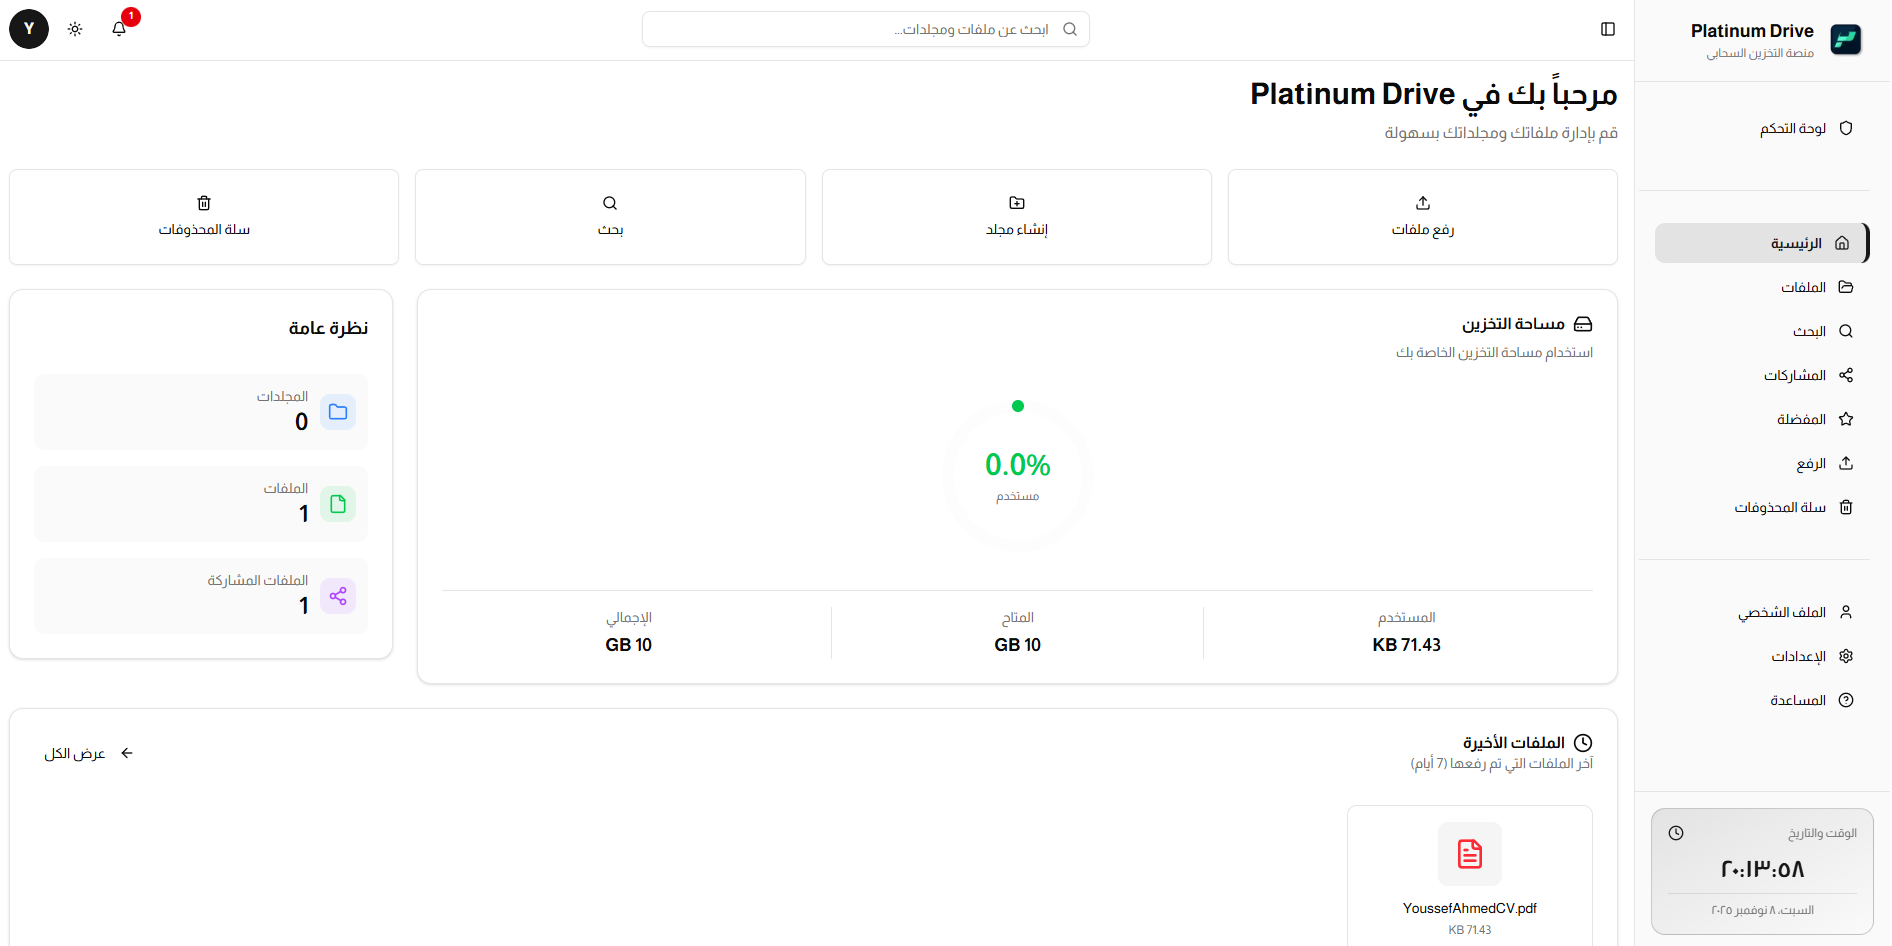Click the 0.0% storage usage ring
The height and width of the screenshot is (946, 1892).
pyautogui.click(x=1018, y=475)
